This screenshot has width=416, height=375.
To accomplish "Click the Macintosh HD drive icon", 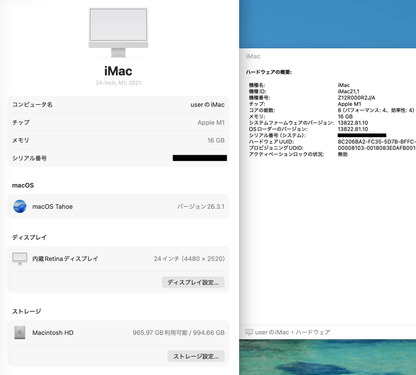I will (x=20, y=332).
